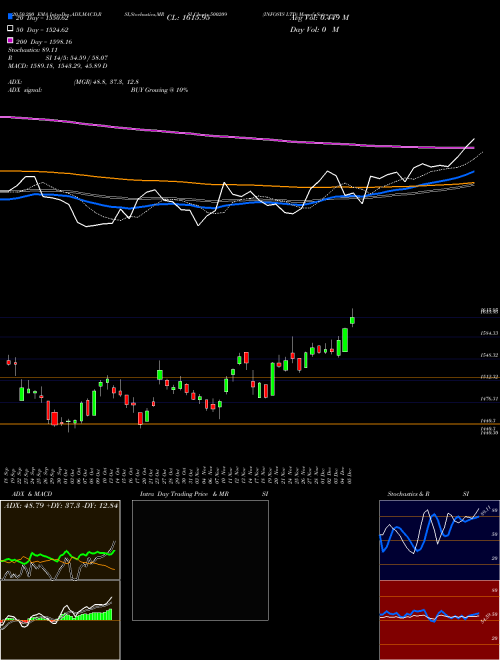The height and width of the screenshot is (660, 500).
Task: Click the white 50 Day legend swatch
Action: 10,29
